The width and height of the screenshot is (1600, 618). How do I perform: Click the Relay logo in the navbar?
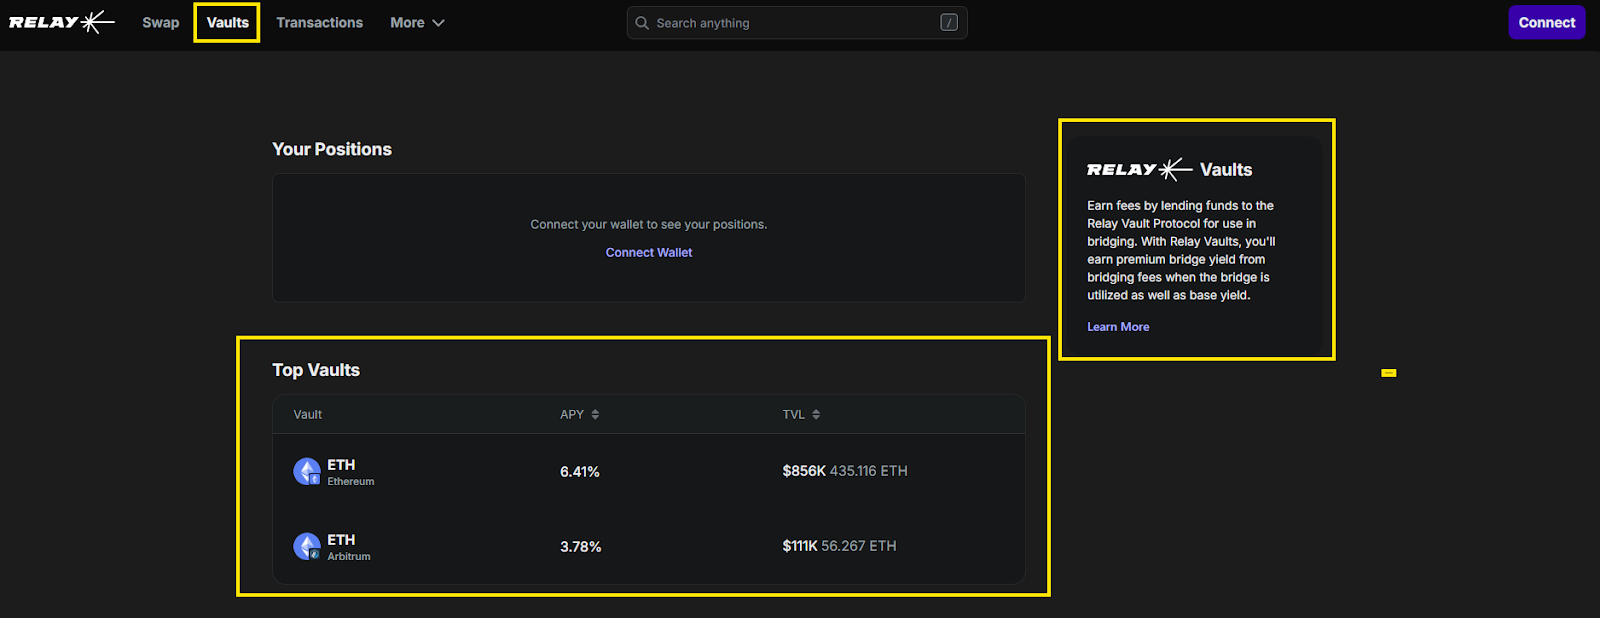(62, 22)
